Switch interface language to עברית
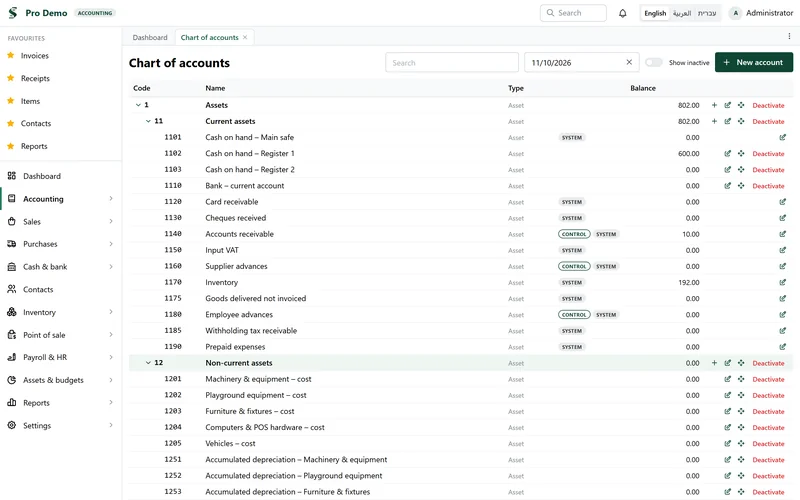The image size is (800, 500). click(x=707, y=13)
